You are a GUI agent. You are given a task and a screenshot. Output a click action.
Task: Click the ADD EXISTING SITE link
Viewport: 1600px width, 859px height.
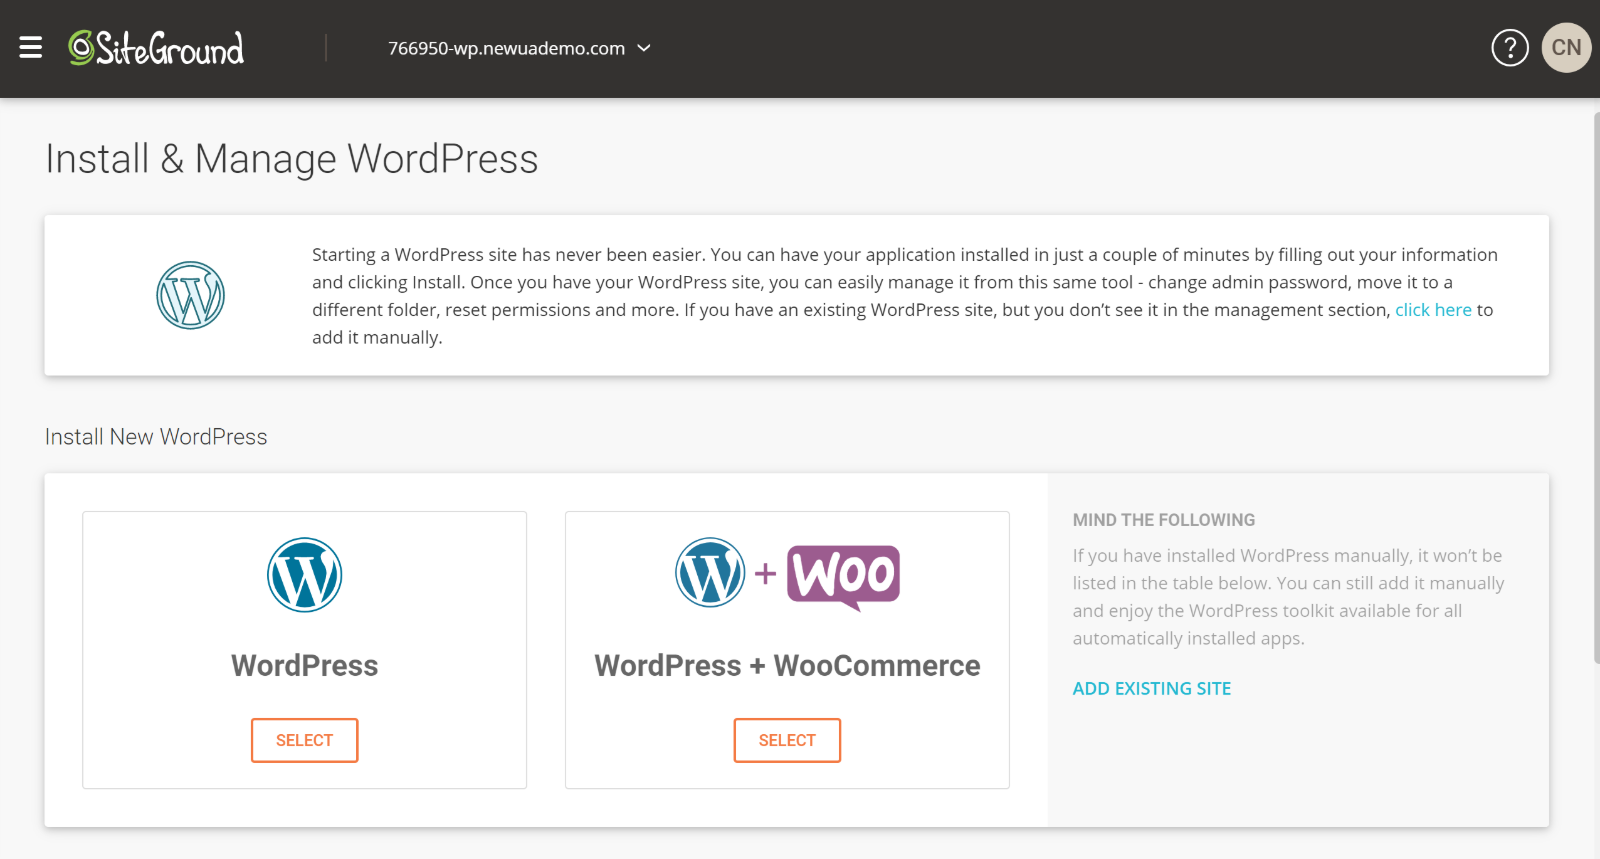1152,688
